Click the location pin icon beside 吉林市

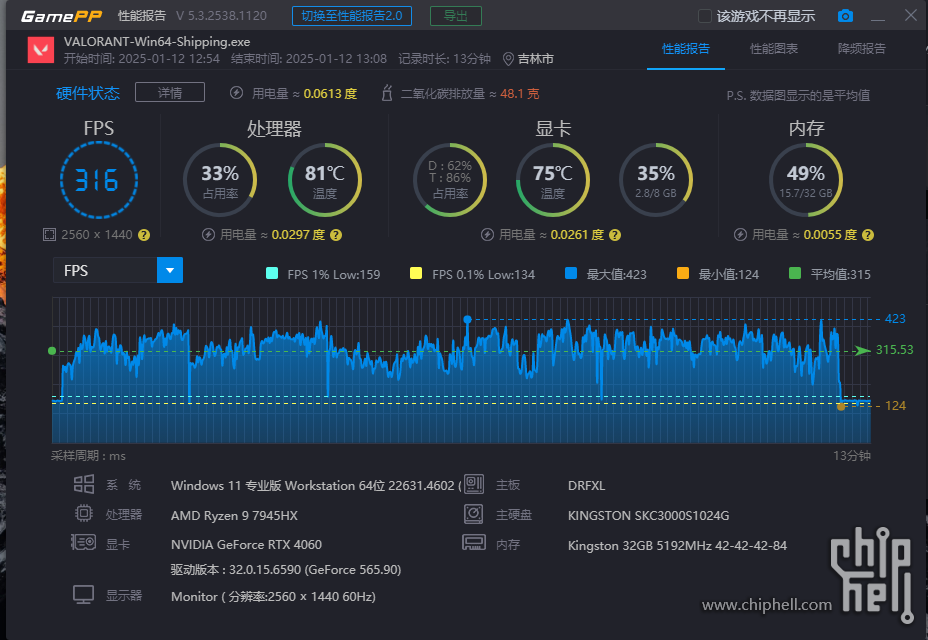508,59
